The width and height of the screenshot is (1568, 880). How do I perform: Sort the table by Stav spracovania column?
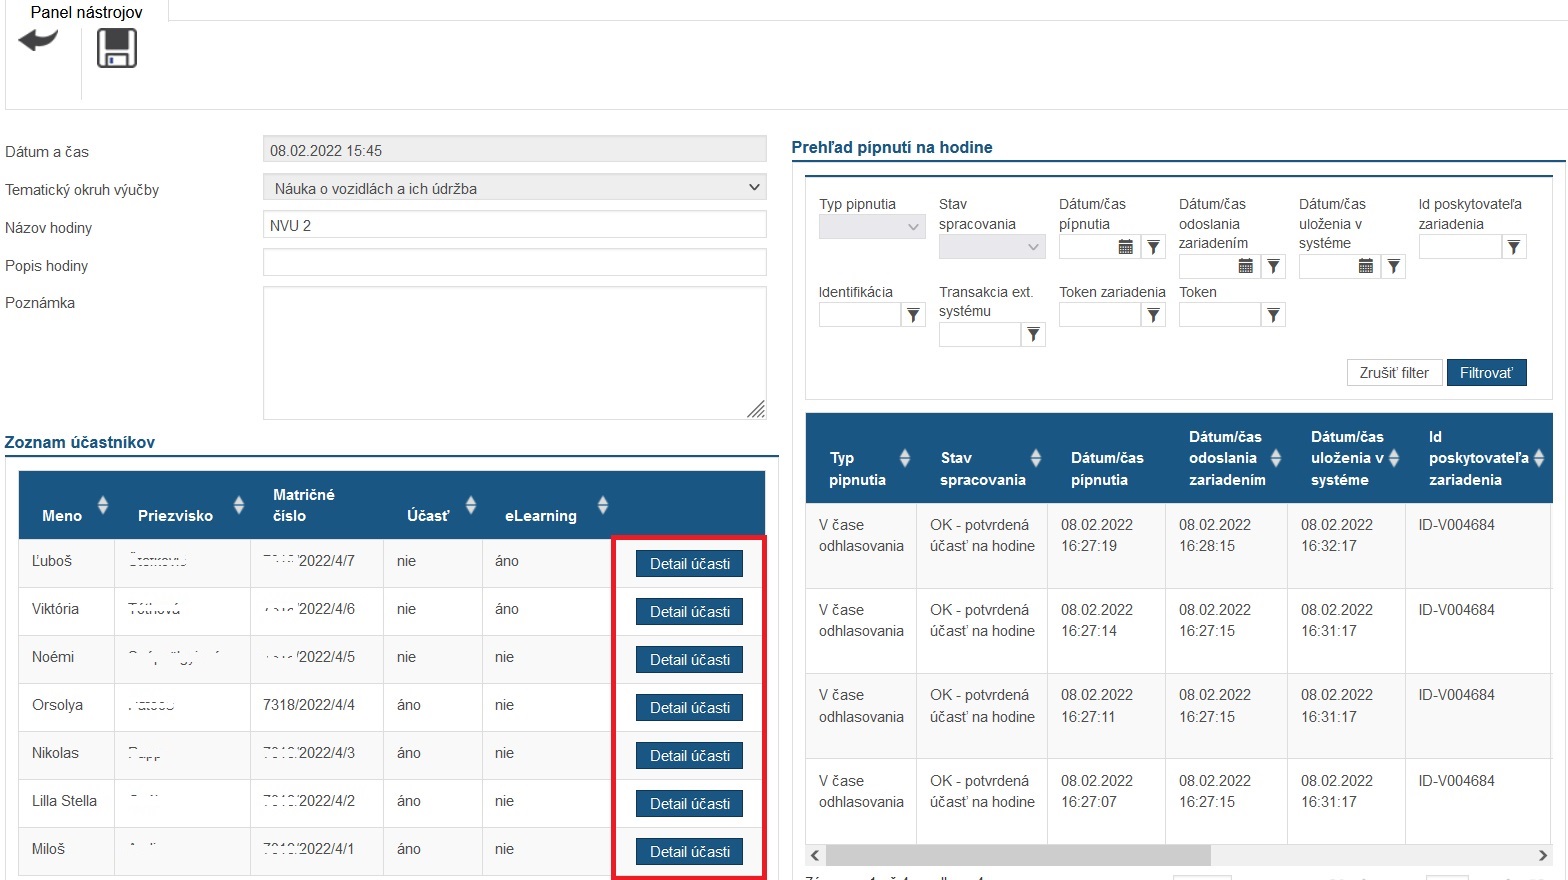[x=1036, y=458]
